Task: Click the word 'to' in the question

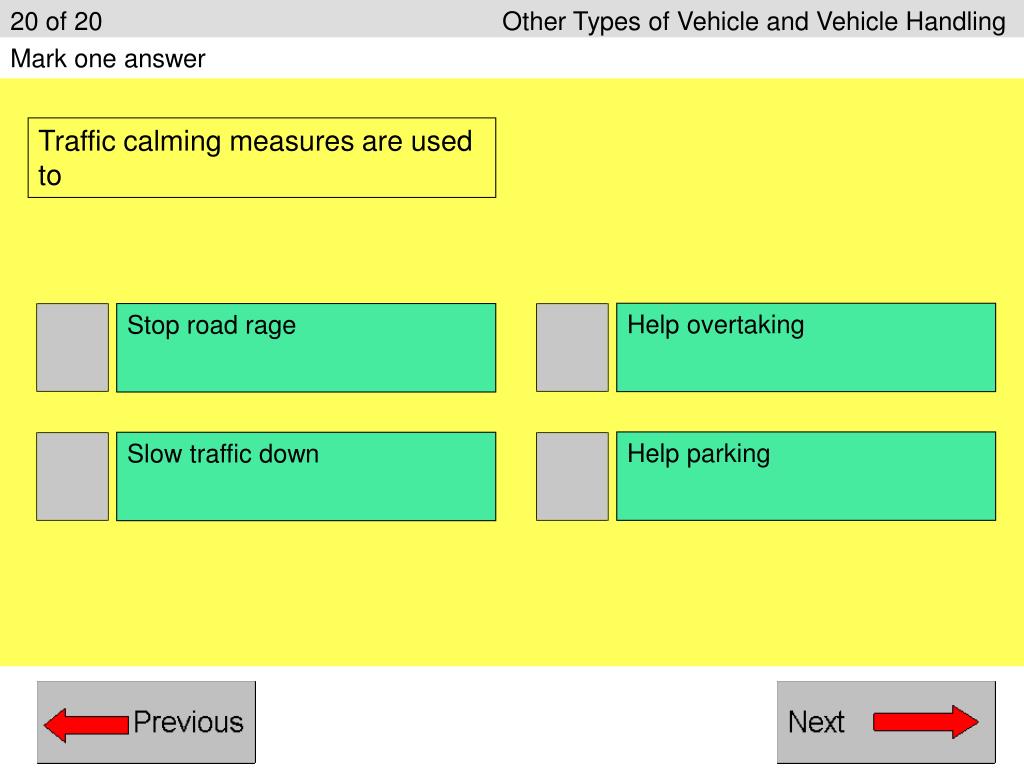Action: tap(50, 176)
